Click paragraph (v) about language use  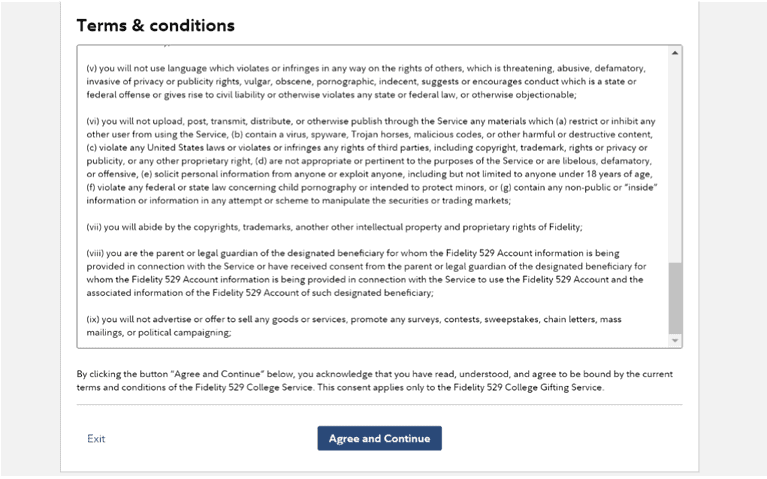(x=366, y=81)
